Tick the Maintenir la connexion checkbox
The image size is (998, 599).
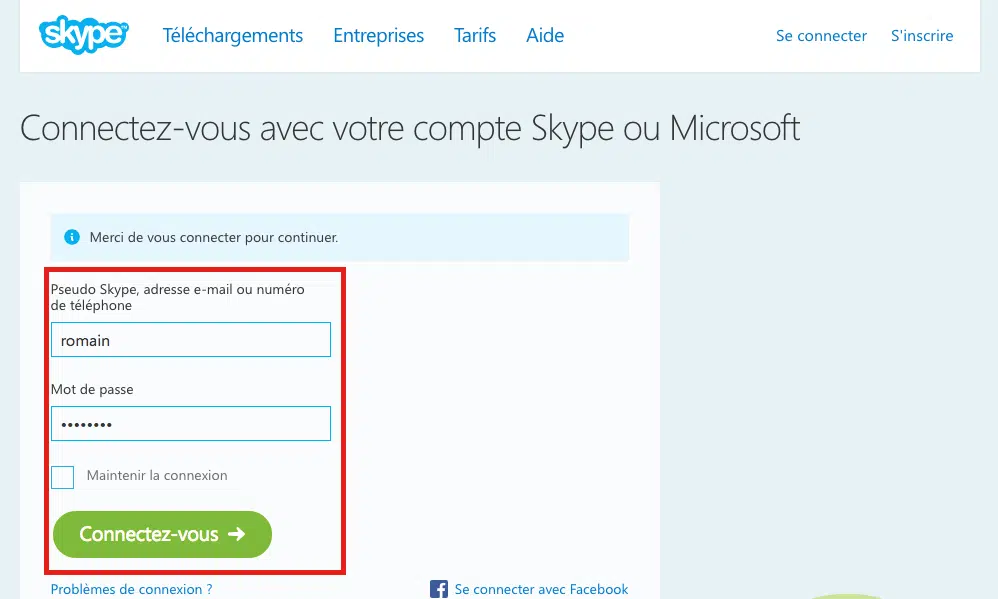pyautogui.click(x=62, y=477)
